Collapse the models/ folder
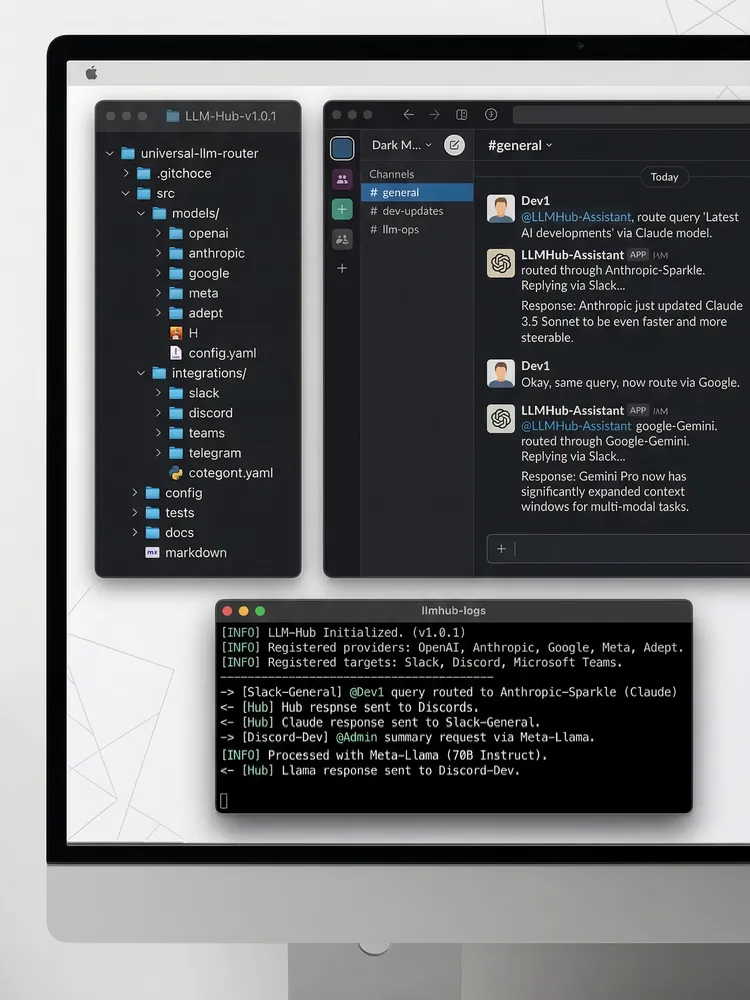 coord(142,213)
